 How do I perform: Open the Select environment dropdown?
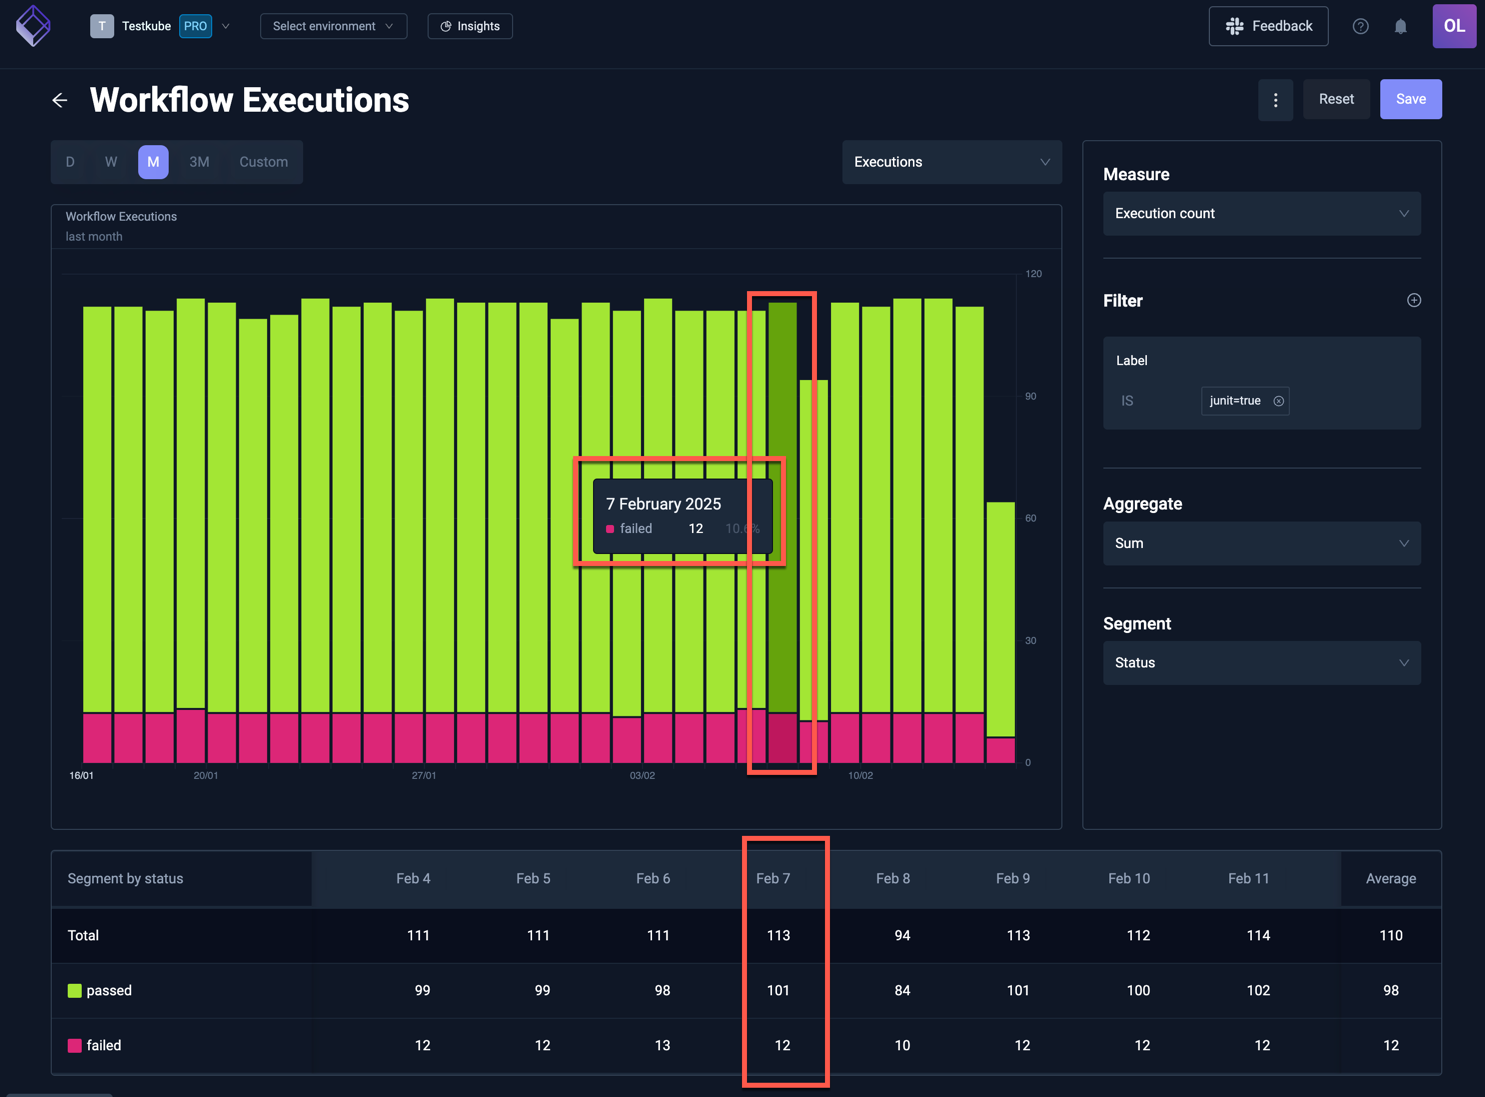click(333, 26)
